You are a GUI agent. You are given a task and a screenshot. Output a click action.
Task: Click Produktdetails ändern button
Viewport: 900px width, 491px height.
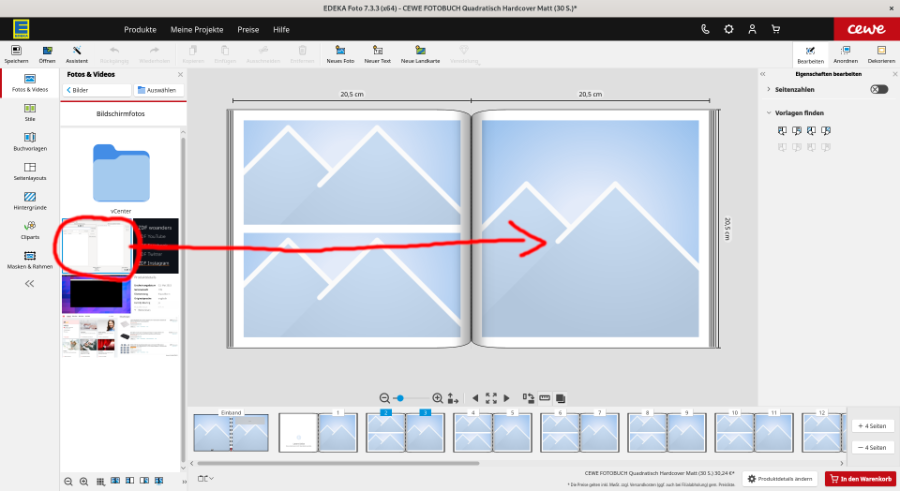coord(781,479)
